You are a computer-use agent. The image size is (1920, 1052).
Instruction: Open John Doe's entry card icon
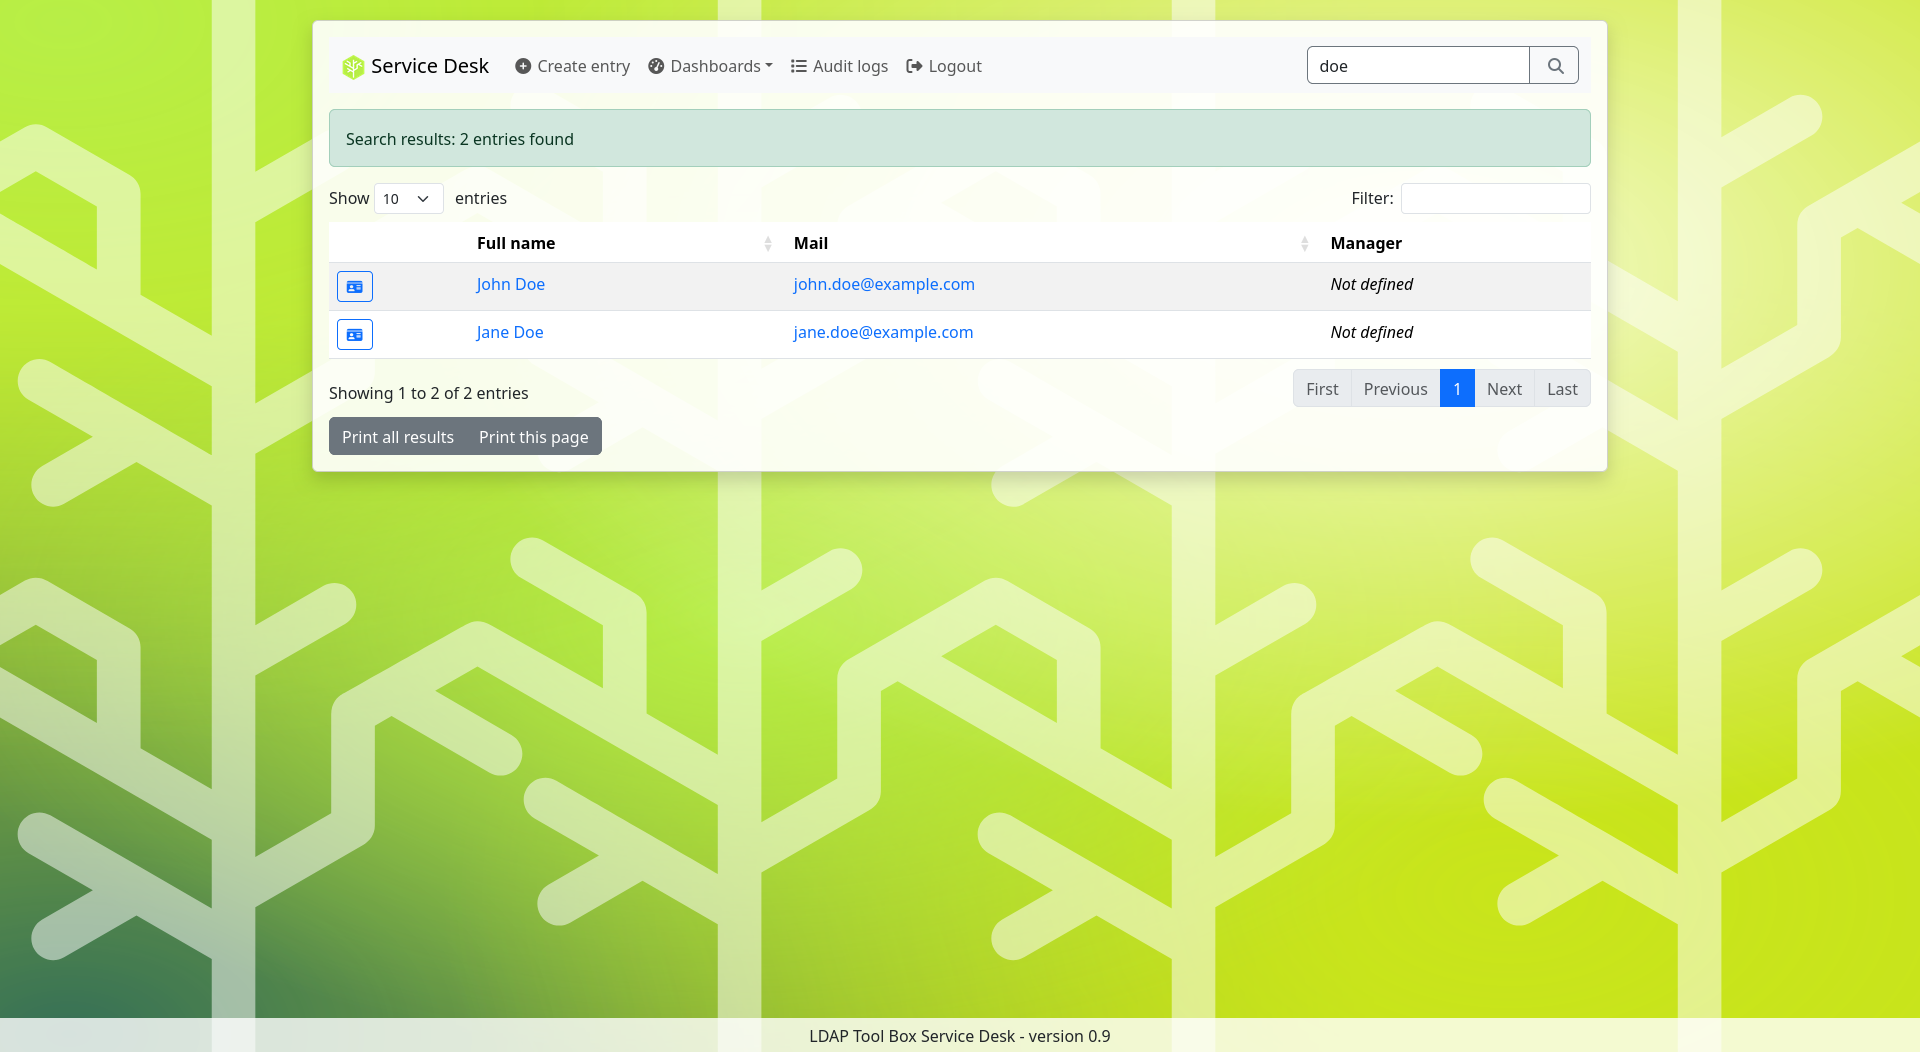355,287
